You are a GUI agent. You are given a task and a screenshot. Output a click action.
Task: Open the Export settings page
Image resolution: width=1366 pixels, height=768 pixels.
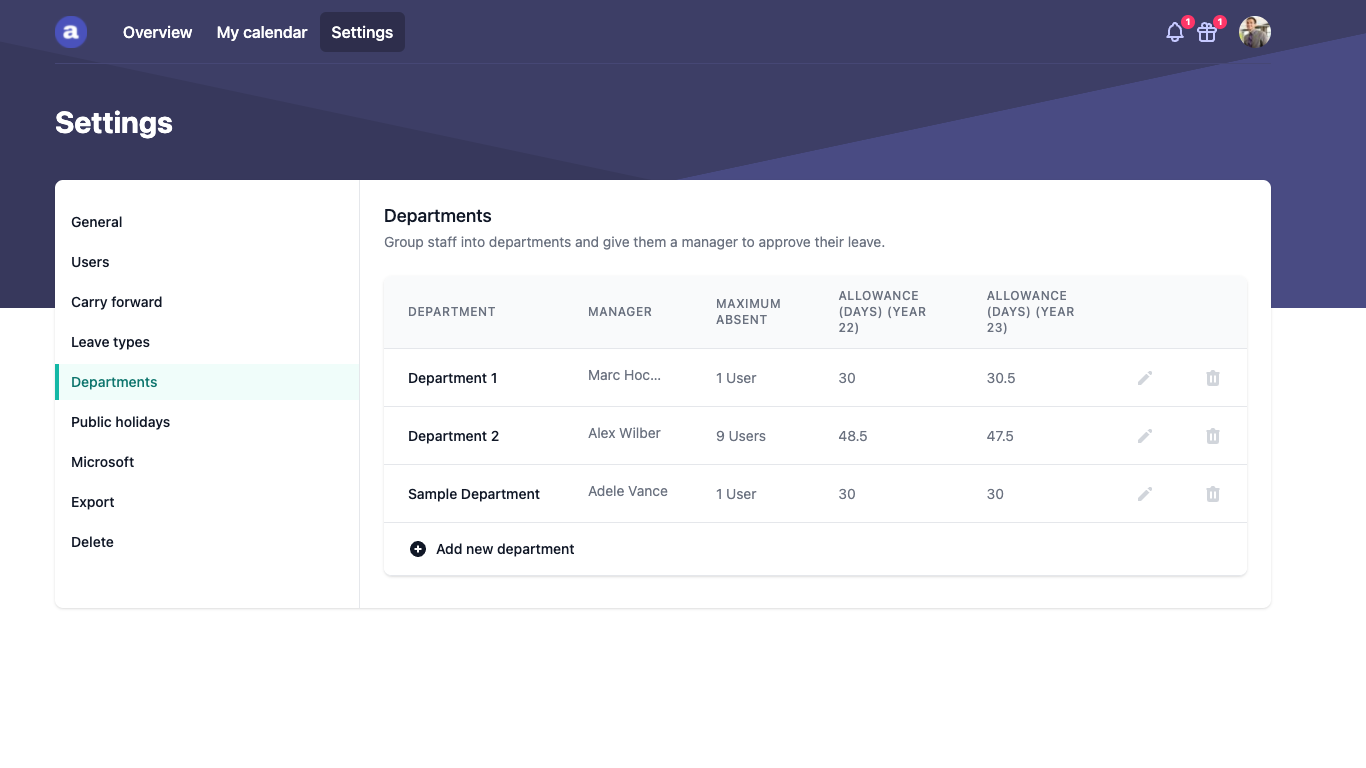92,502
